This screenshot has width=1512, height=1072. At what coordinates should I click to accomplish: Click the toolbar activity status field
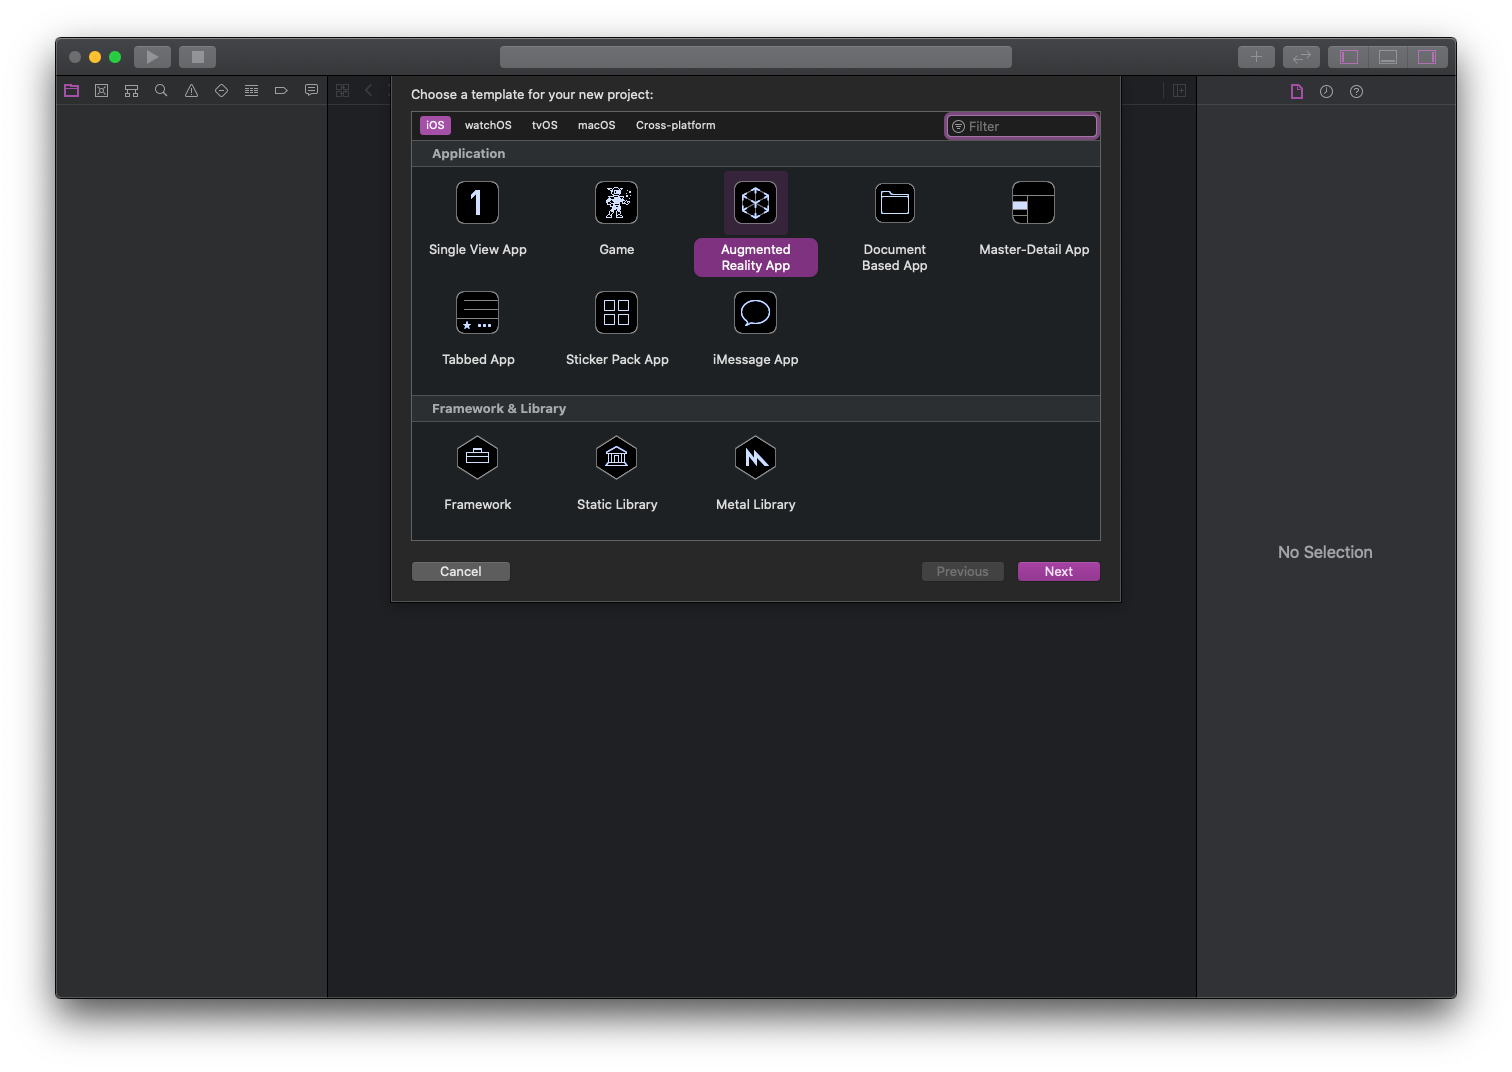pyautogui.click(x=755, y=57)
